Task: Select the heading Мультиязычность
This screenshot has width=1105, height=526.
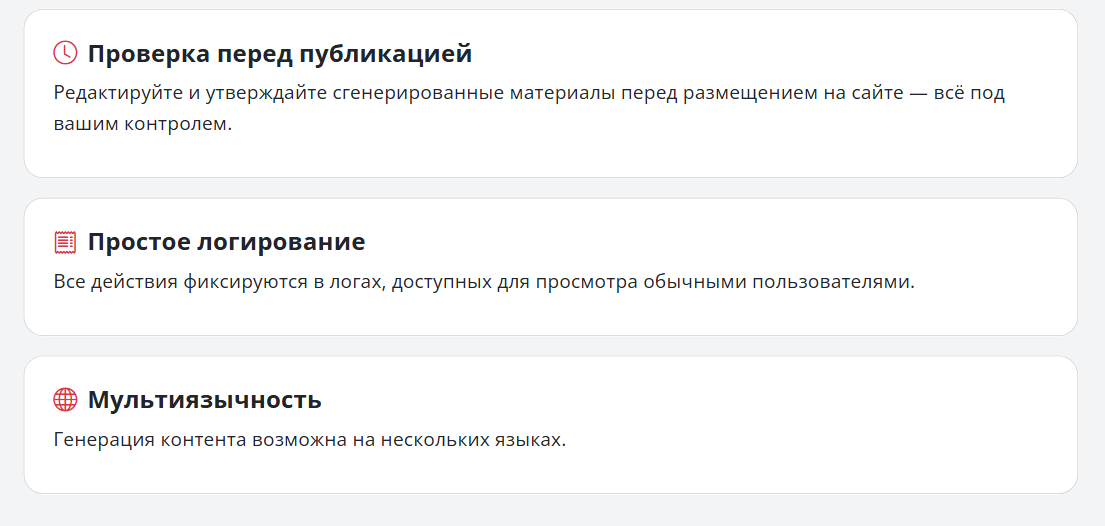Action: coord(204,400)
